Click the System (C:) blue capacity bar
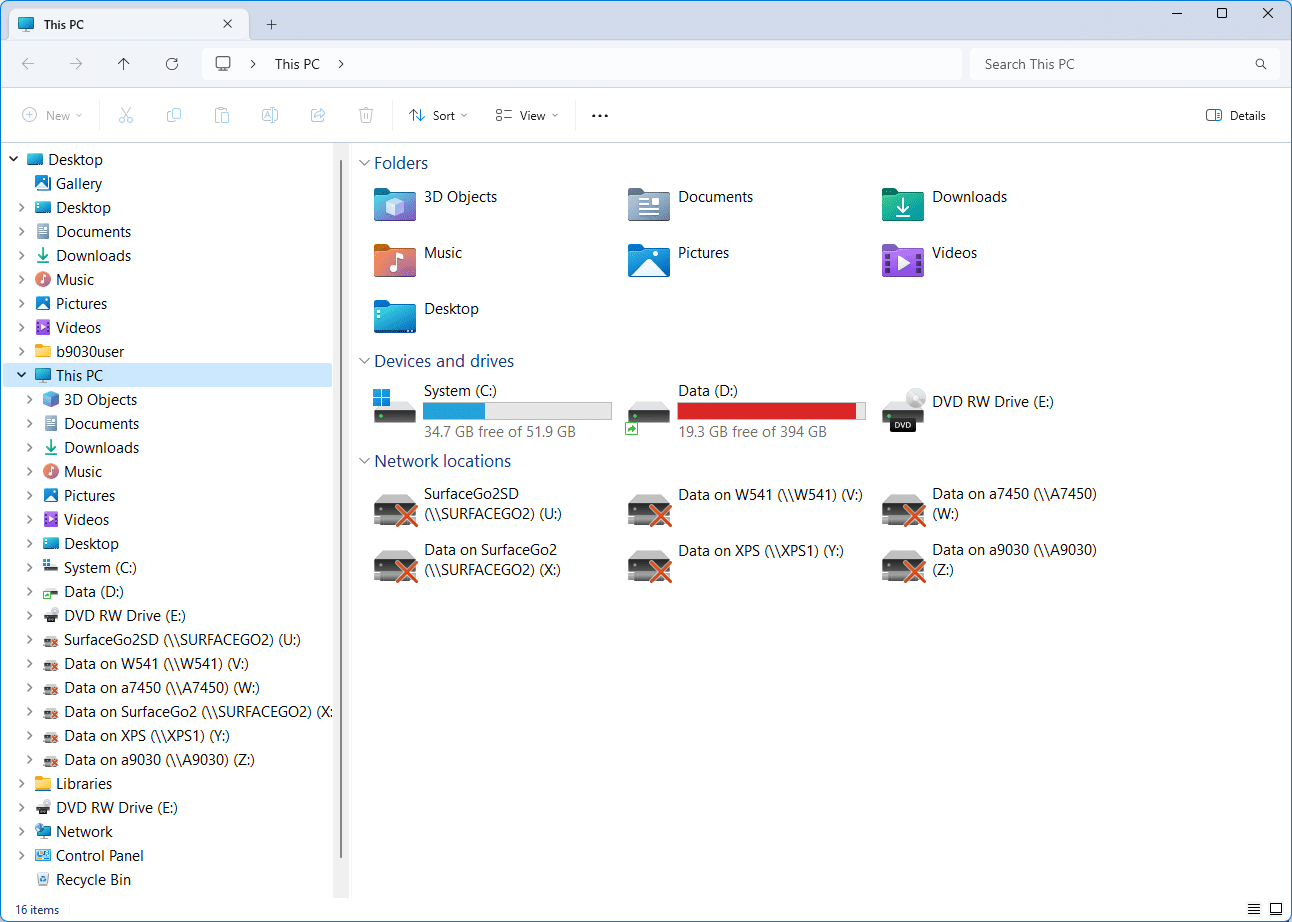 454,411
